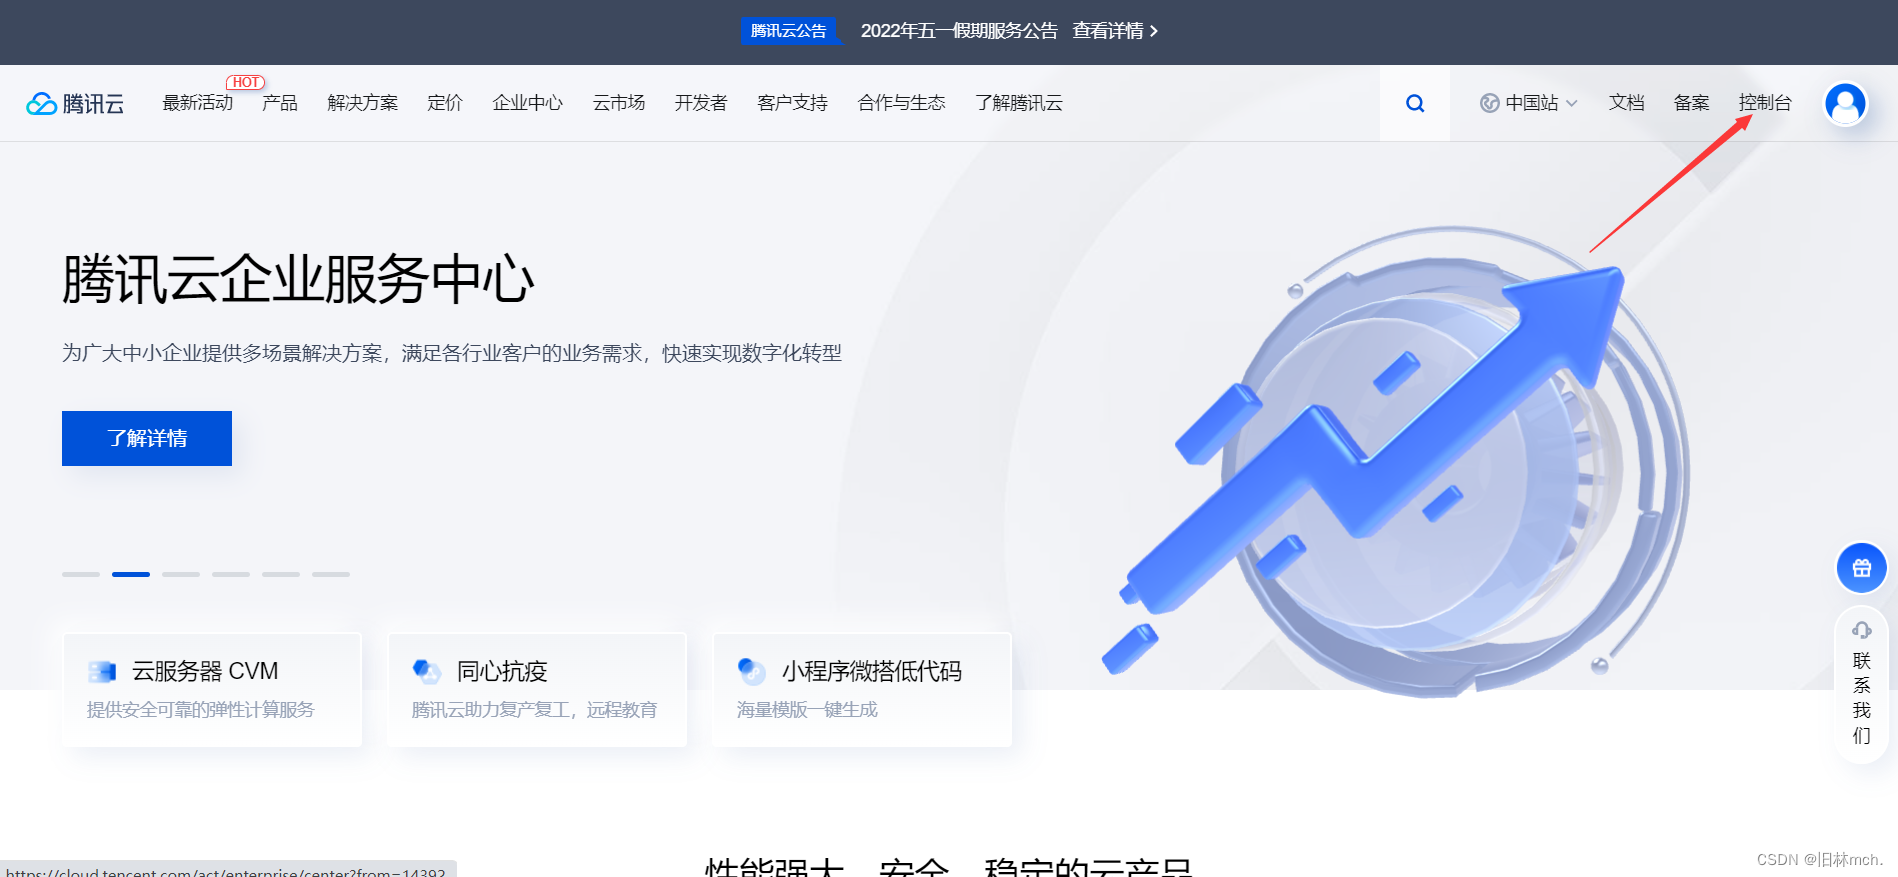Open the search magnifier icon

[1415, 103]
